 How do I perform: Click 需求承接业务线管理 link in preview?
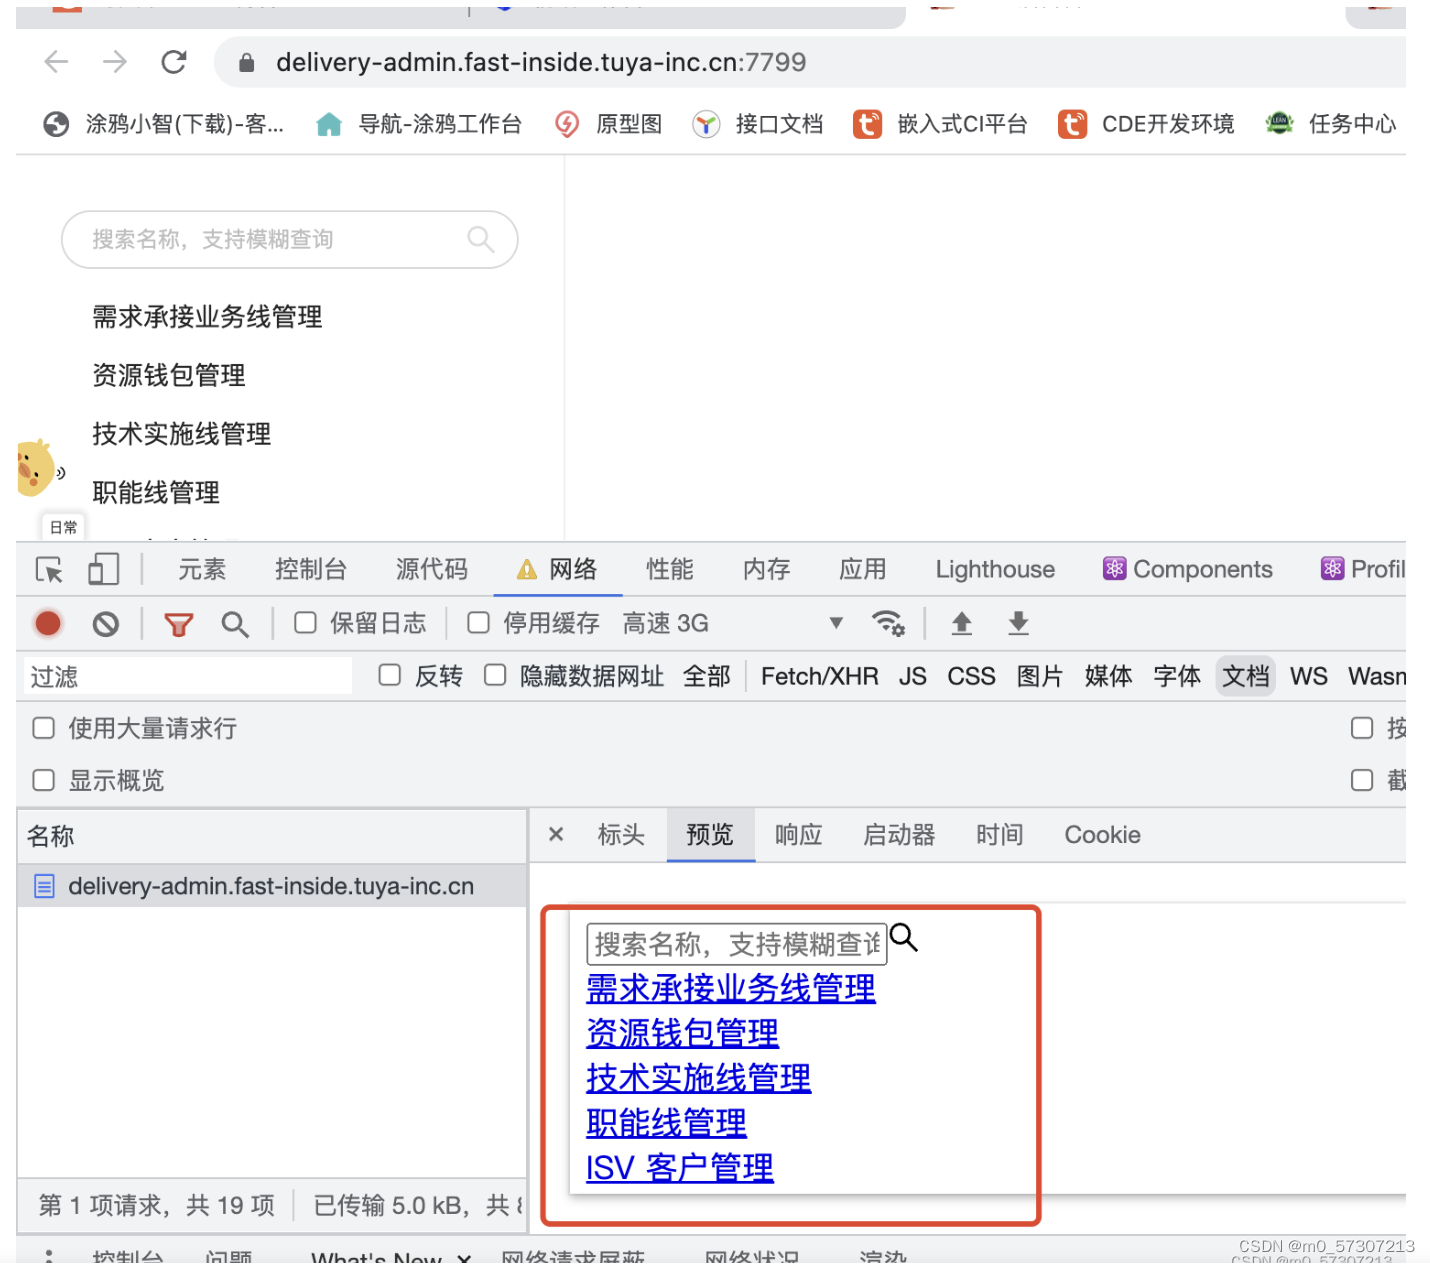click(731, 988)
